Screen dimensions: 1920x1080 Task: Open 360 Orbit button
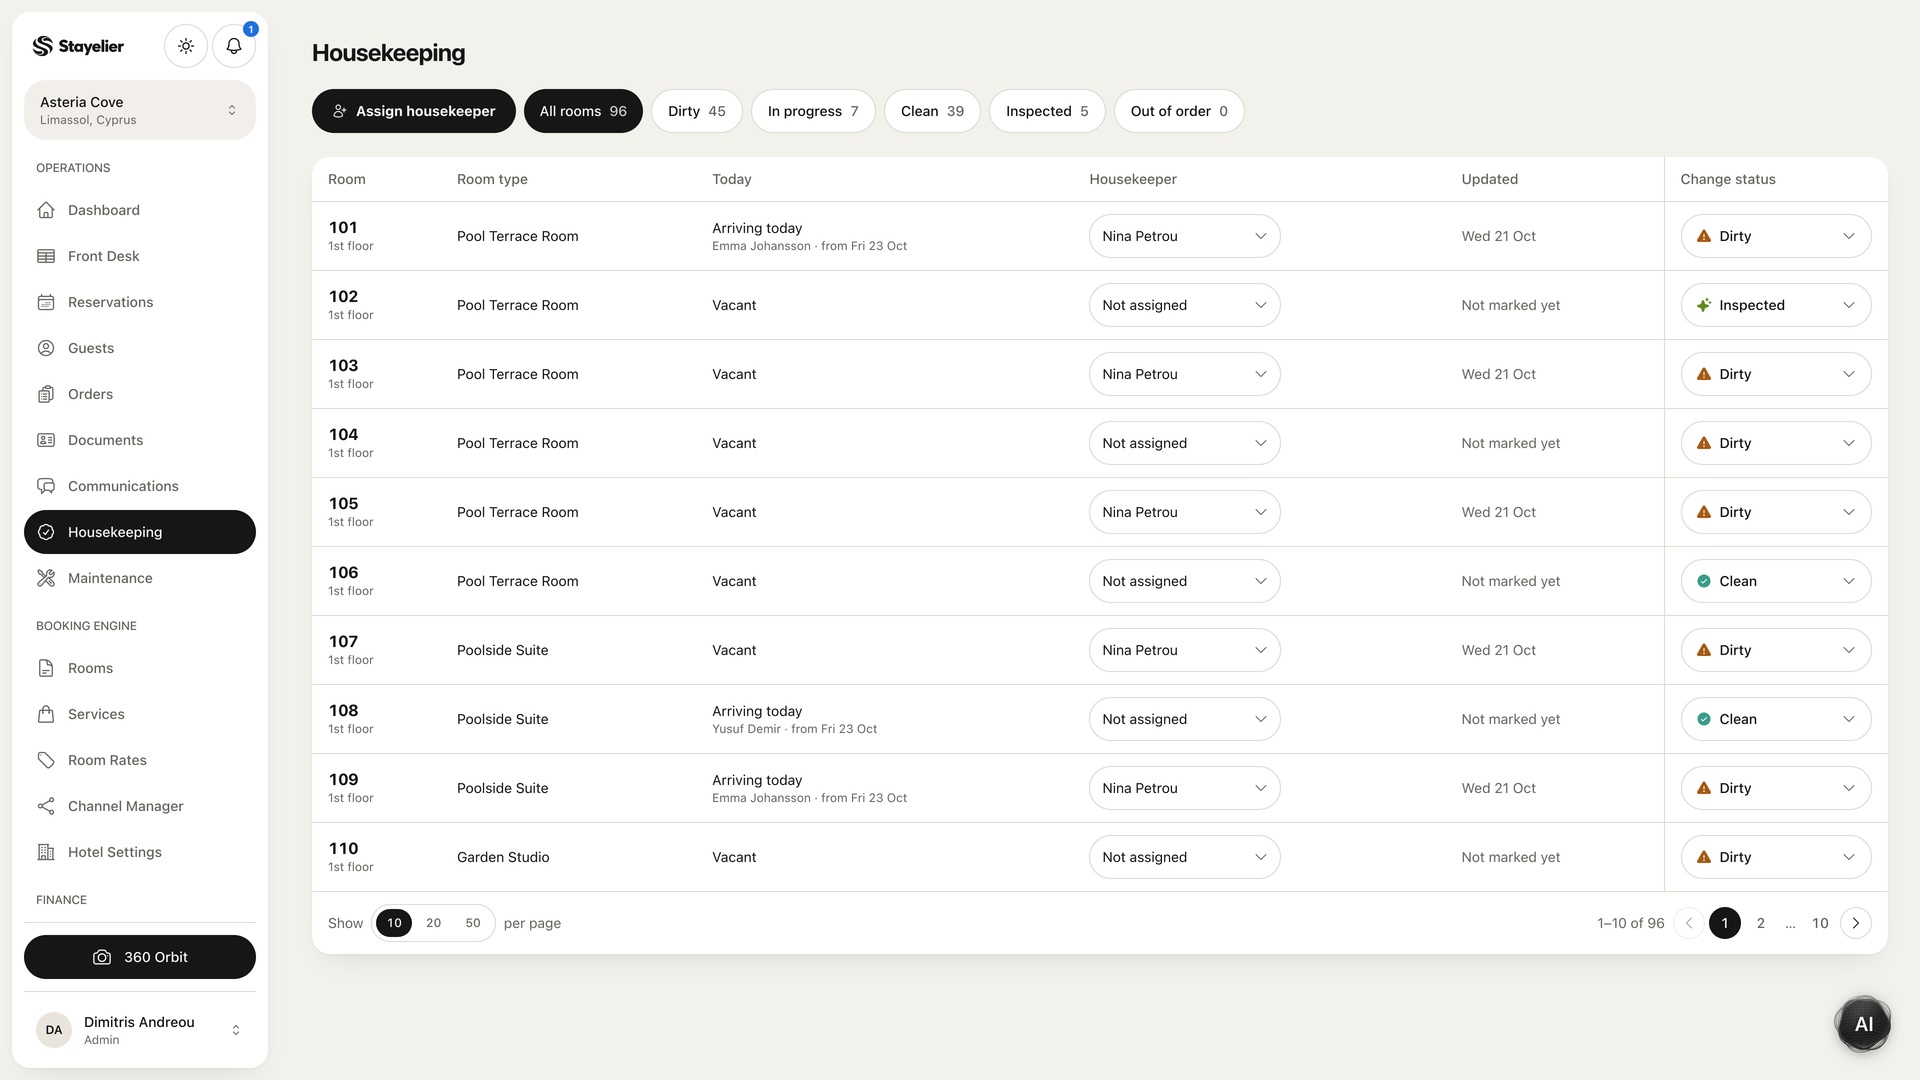click(x=140, y=957)
